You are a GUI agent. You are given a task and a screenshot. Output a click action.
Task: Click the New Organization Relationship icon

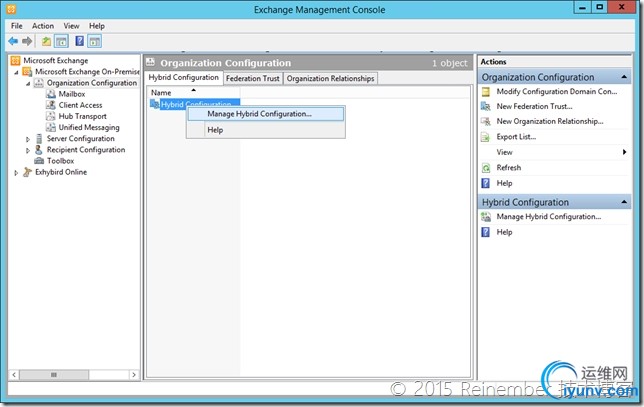(x=486, y=122)
